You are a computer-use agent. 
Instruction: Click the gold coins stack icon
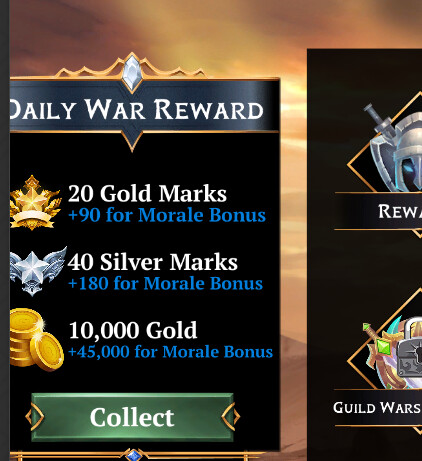[37, 340]
